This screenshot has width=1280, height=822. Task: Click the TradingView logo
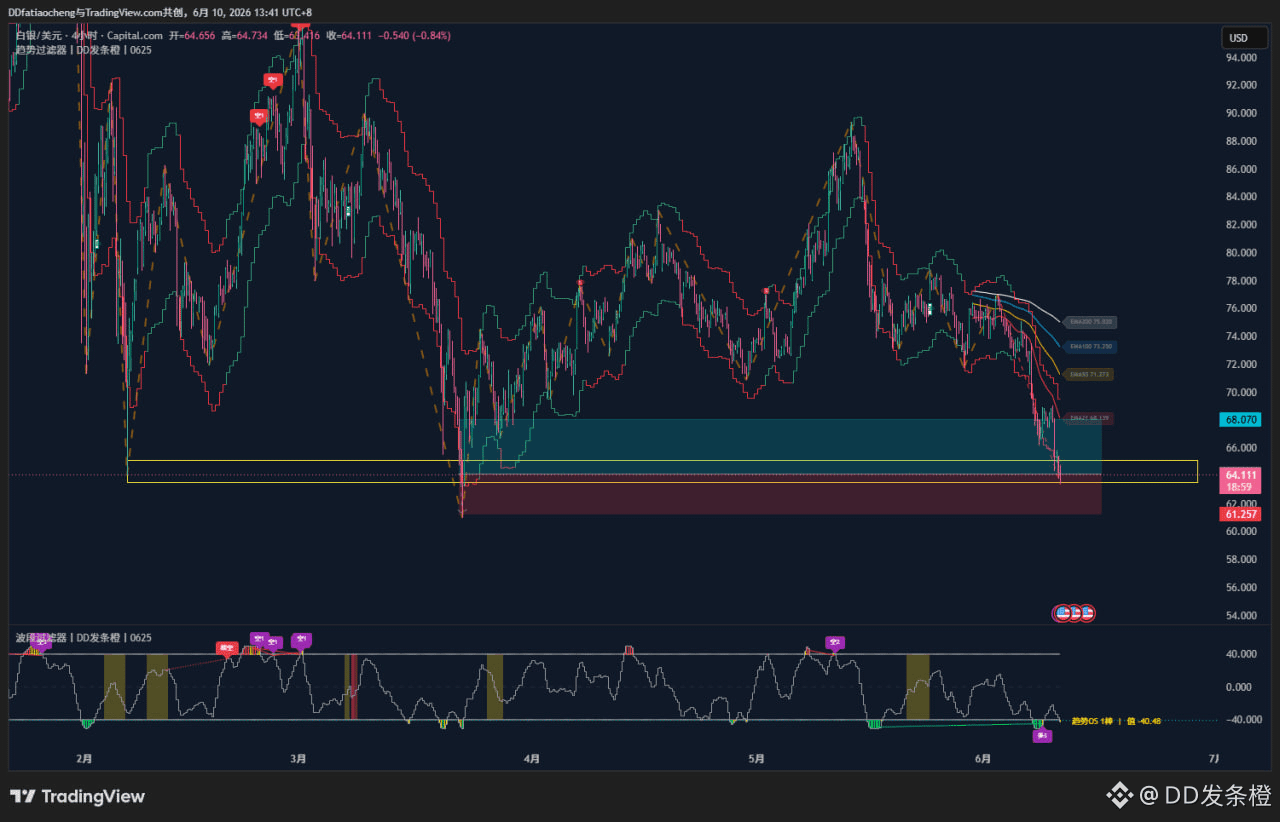point(77,797)
